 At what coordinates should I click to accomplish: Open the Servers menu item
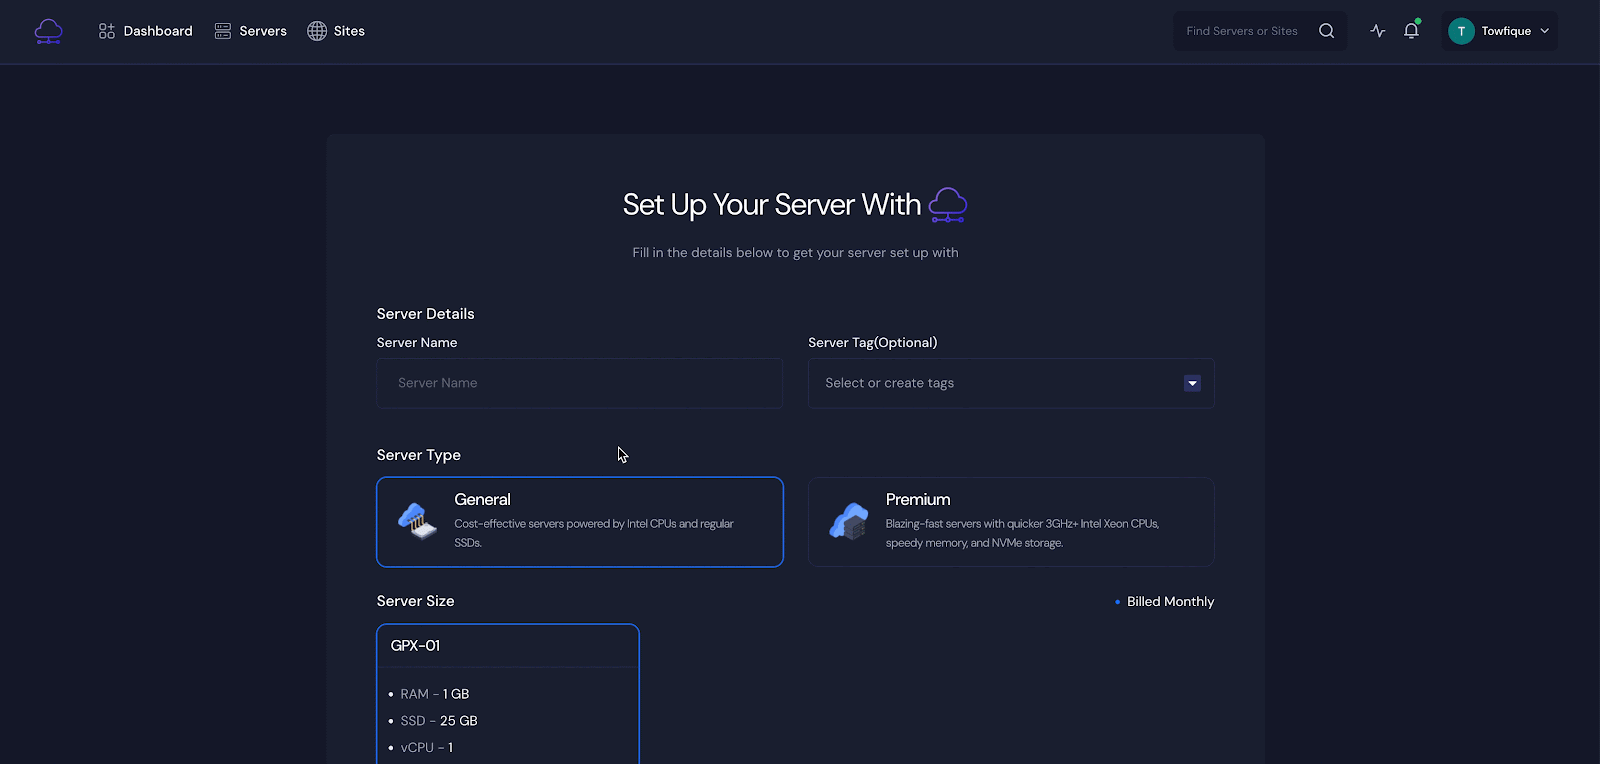[263, 31]
